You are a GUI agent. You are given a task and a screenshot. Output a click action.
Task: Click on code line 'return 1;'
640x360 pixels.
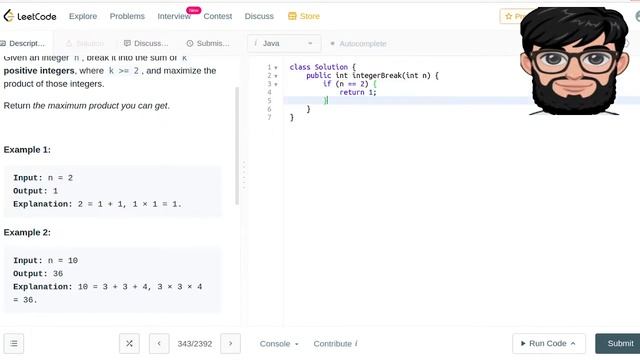coord(358,92)
